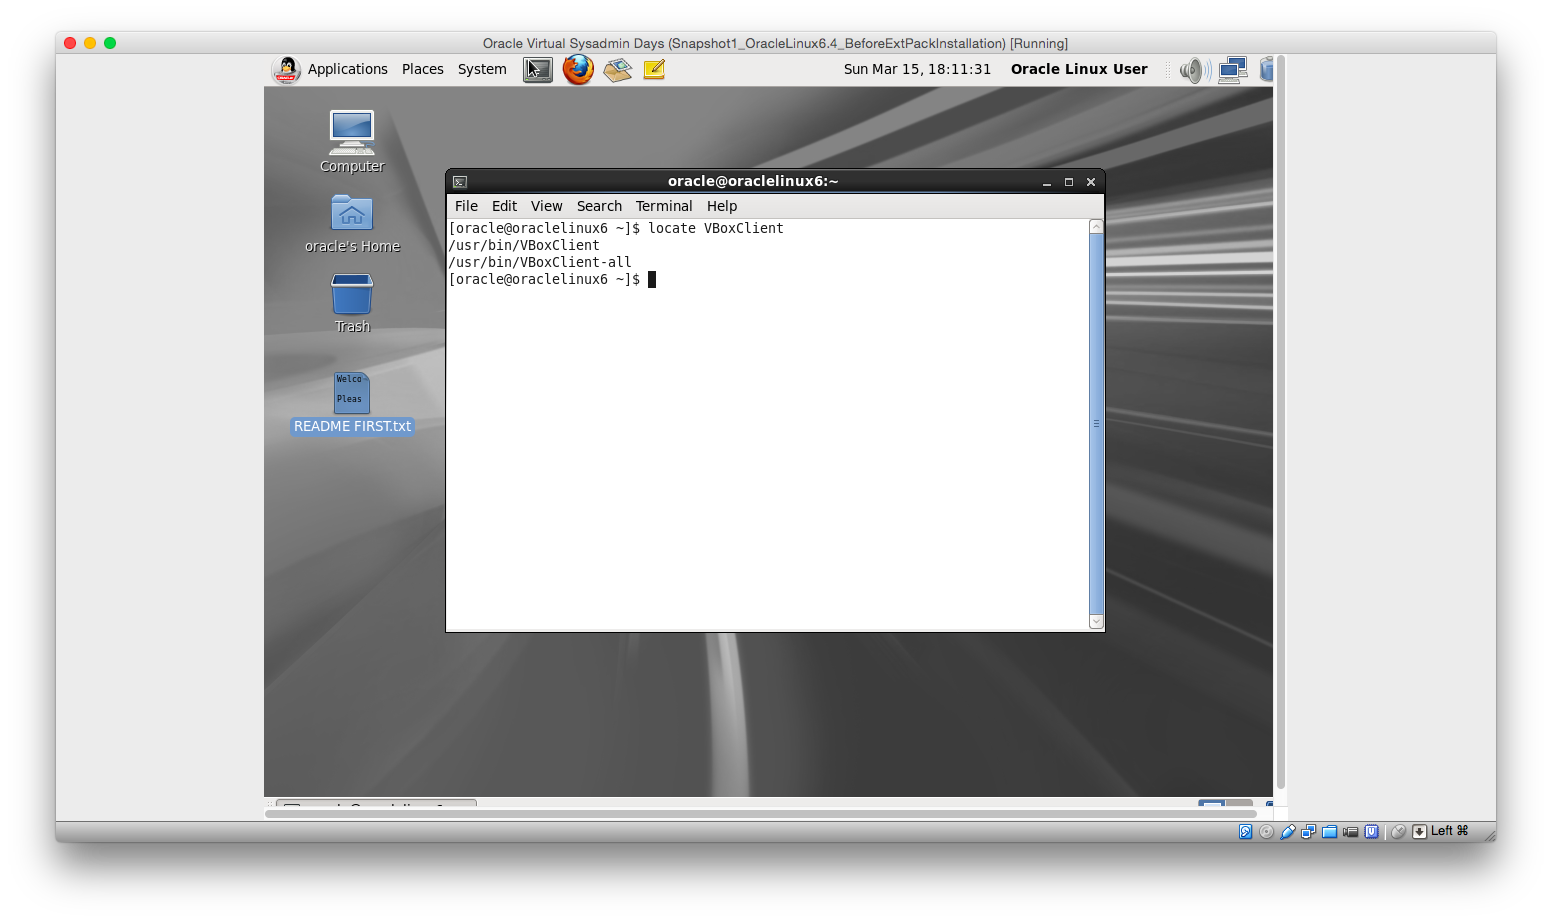
Task: Open the Oracle Linux User menu
Action: (1079, 69)
